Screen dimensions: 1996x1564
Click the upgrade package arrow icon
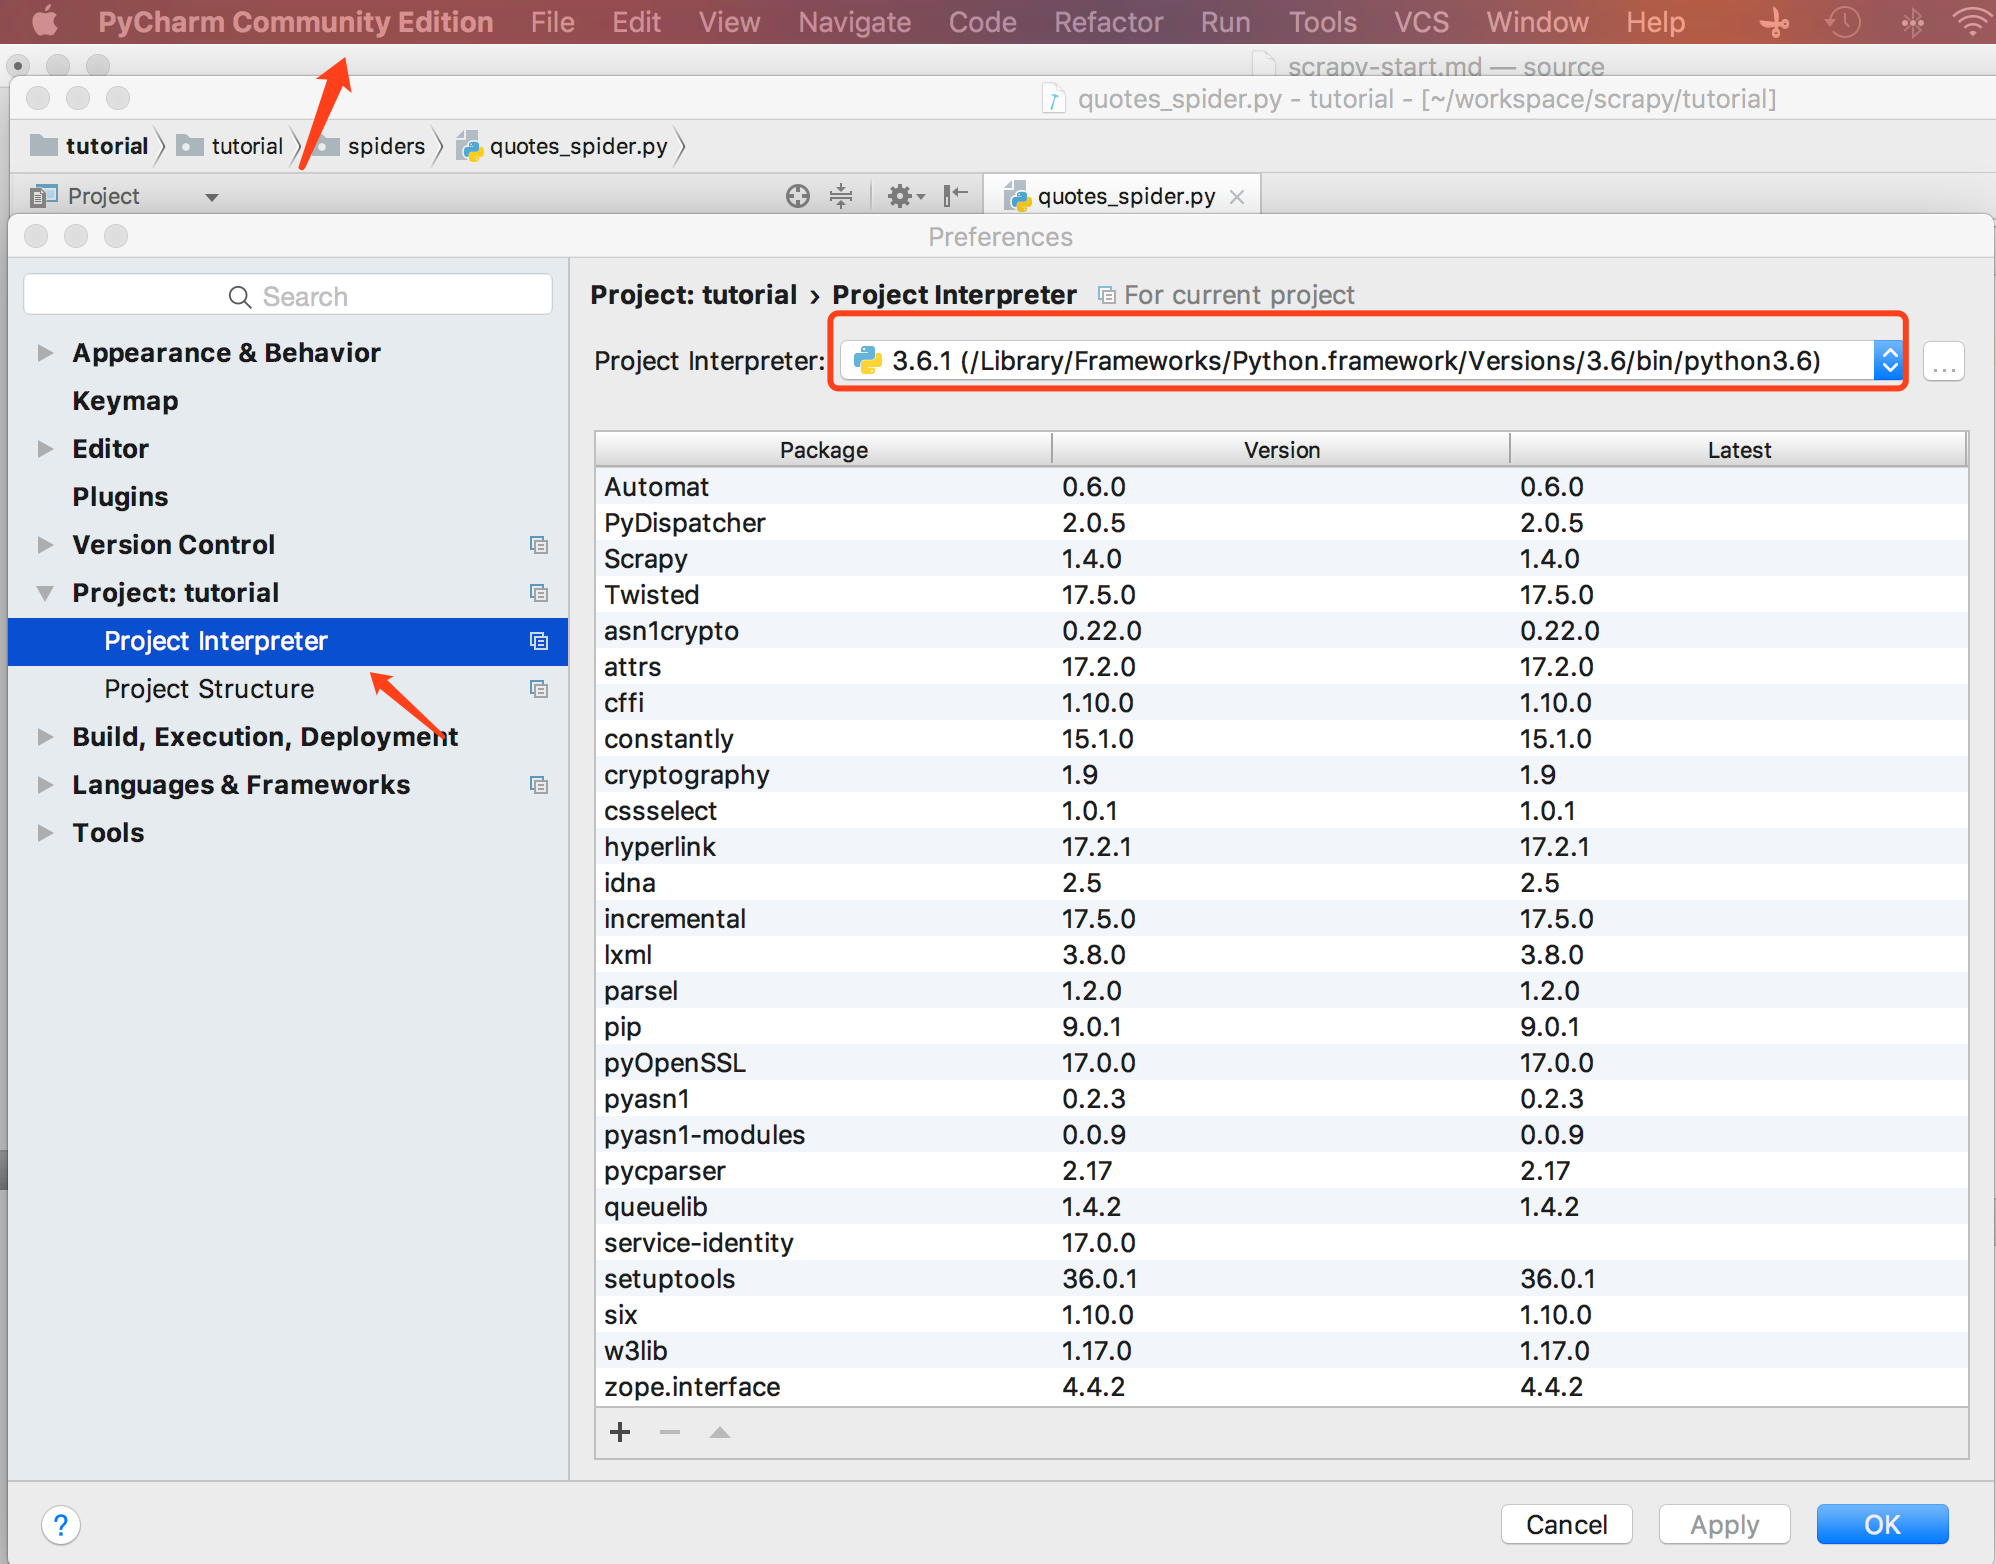(719, 1432)
